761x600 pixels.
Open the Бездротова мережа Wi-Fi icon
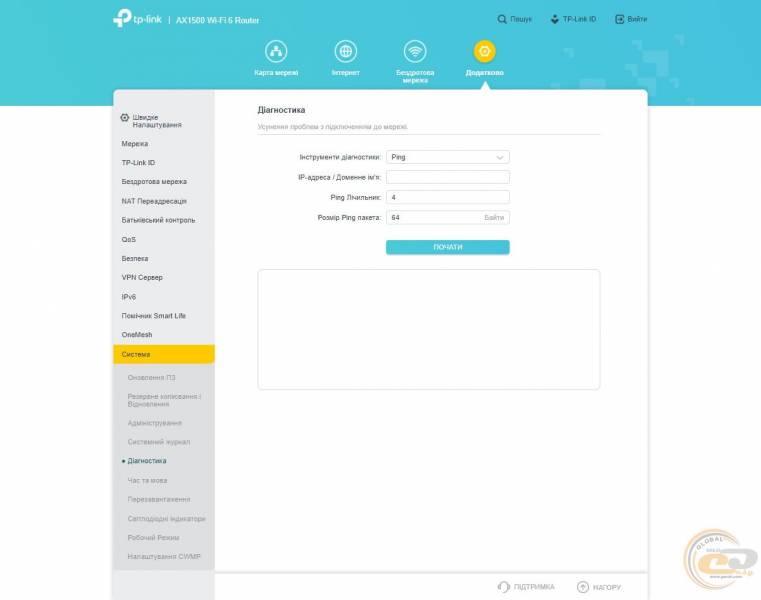coord(415,51)
